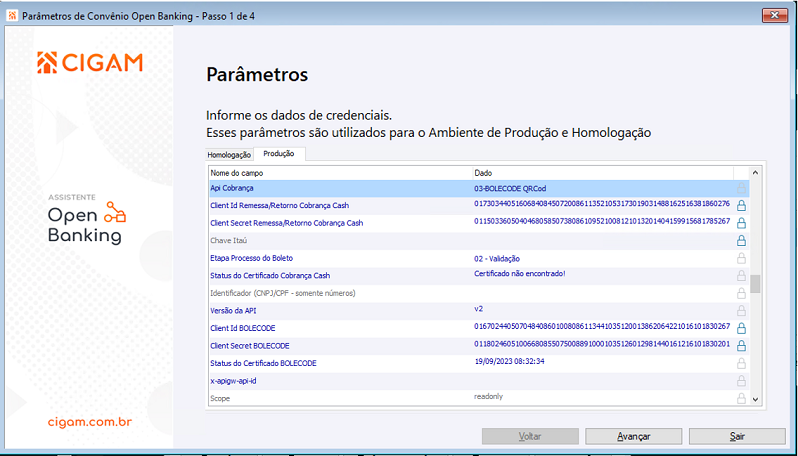
Task: Click lock icon for Etapa Processo do Boleto
Action: pos(742,258)
